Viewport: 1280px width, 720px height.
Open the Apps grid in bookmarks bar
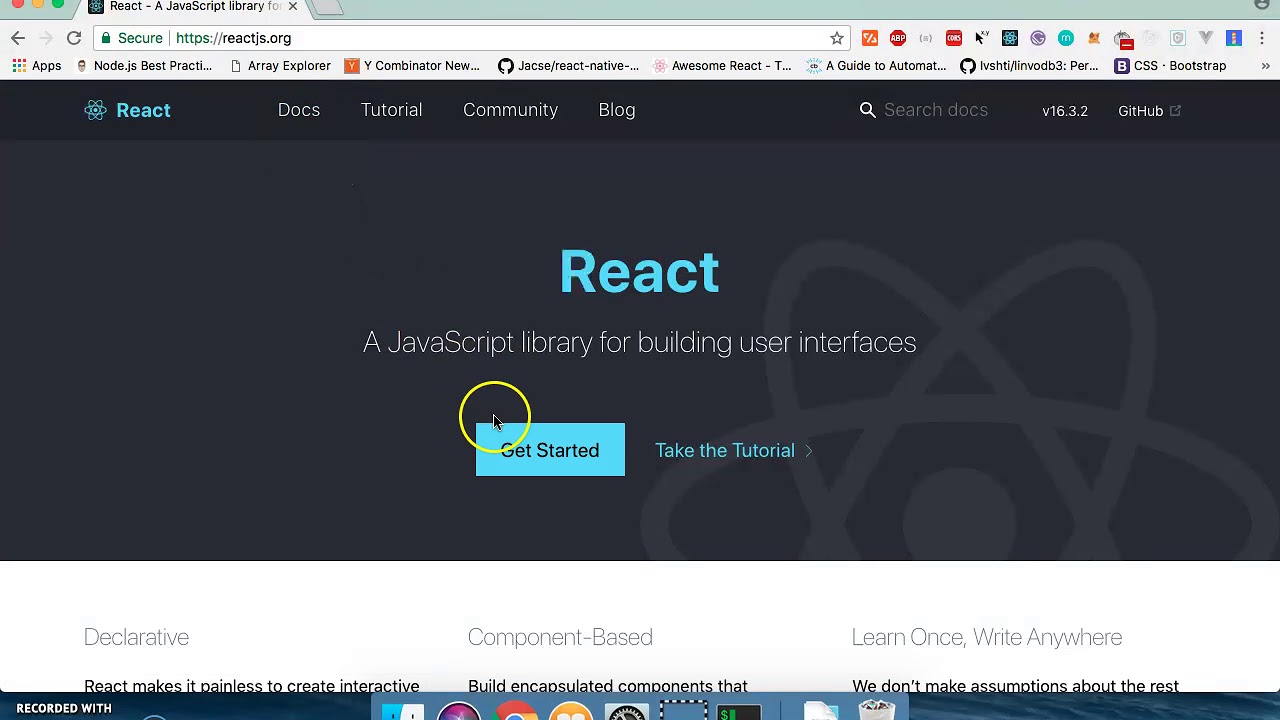[x=37, y=66]
